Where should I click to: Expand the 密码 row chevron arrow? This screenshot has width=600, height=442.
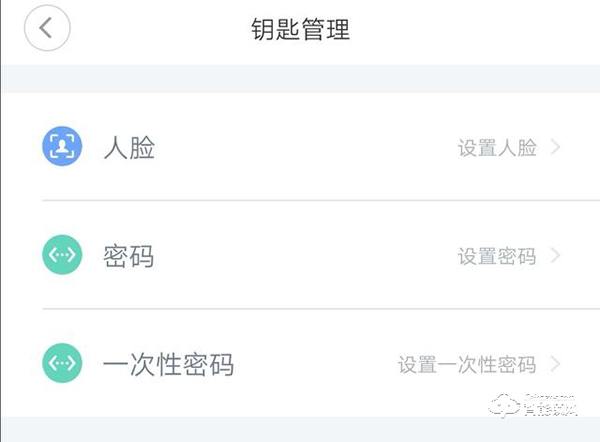click(556, 256)
